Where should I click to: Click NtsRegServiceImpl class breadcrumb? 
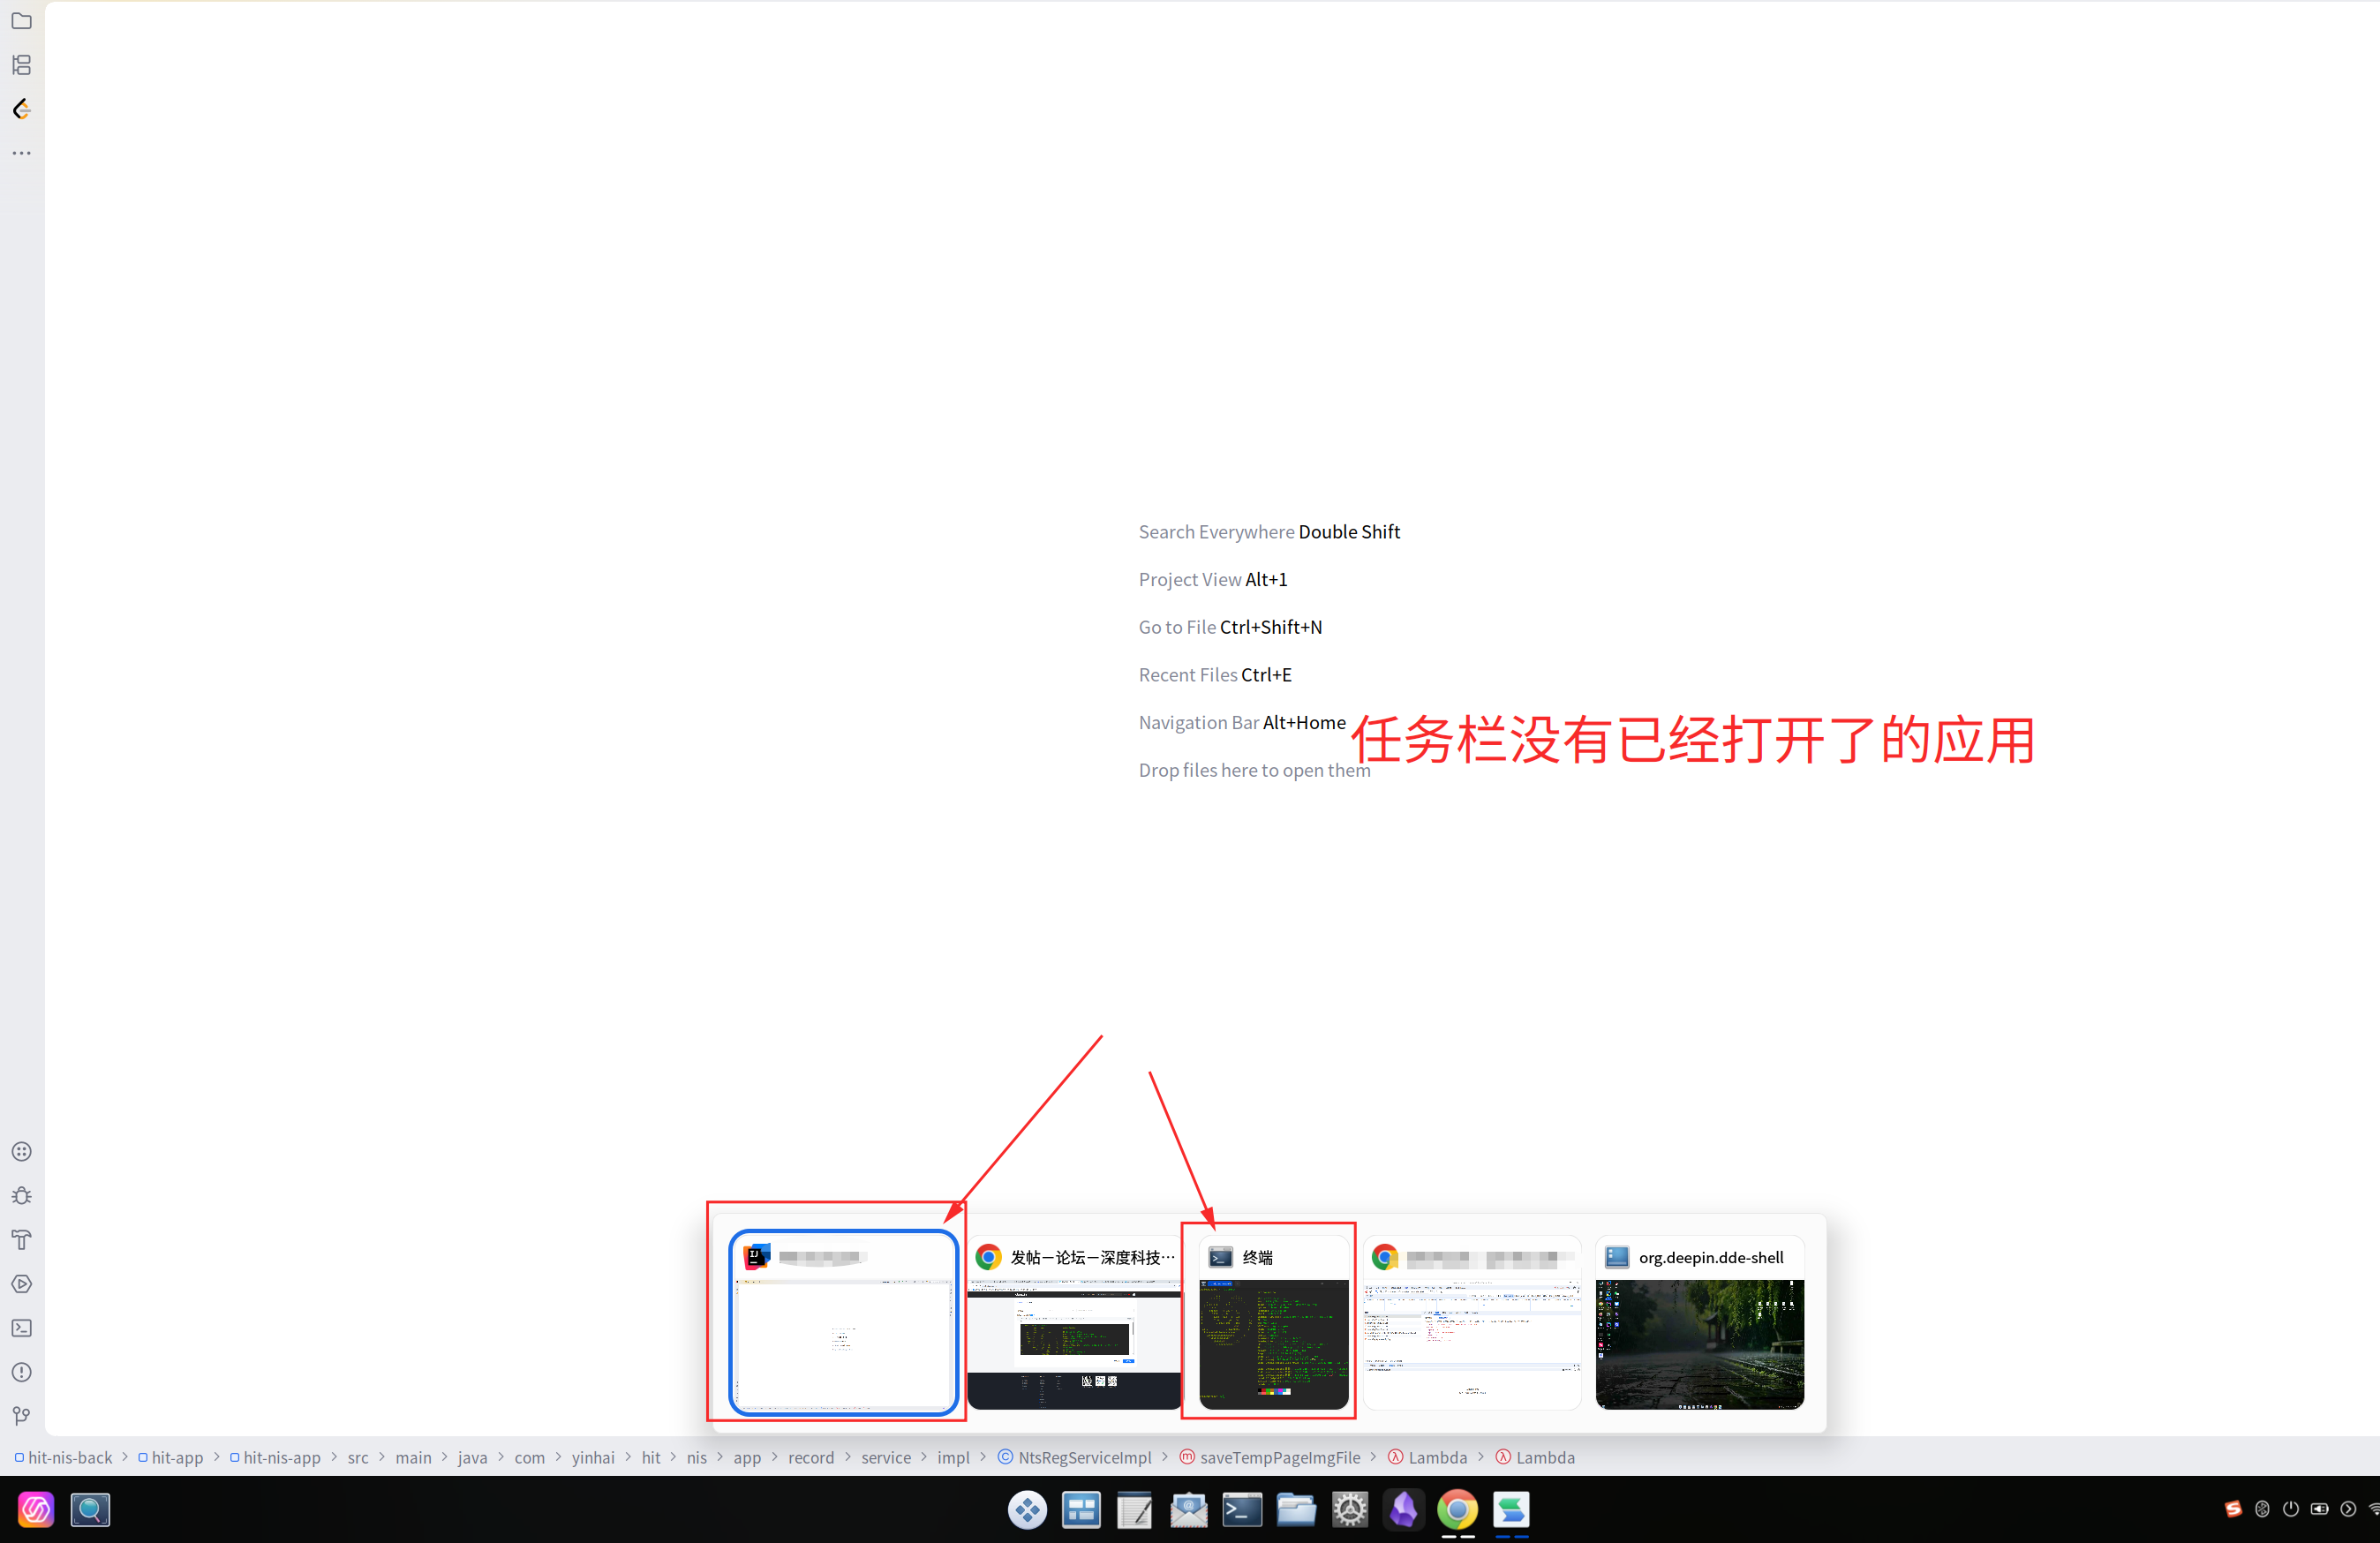[1084, 1457]
